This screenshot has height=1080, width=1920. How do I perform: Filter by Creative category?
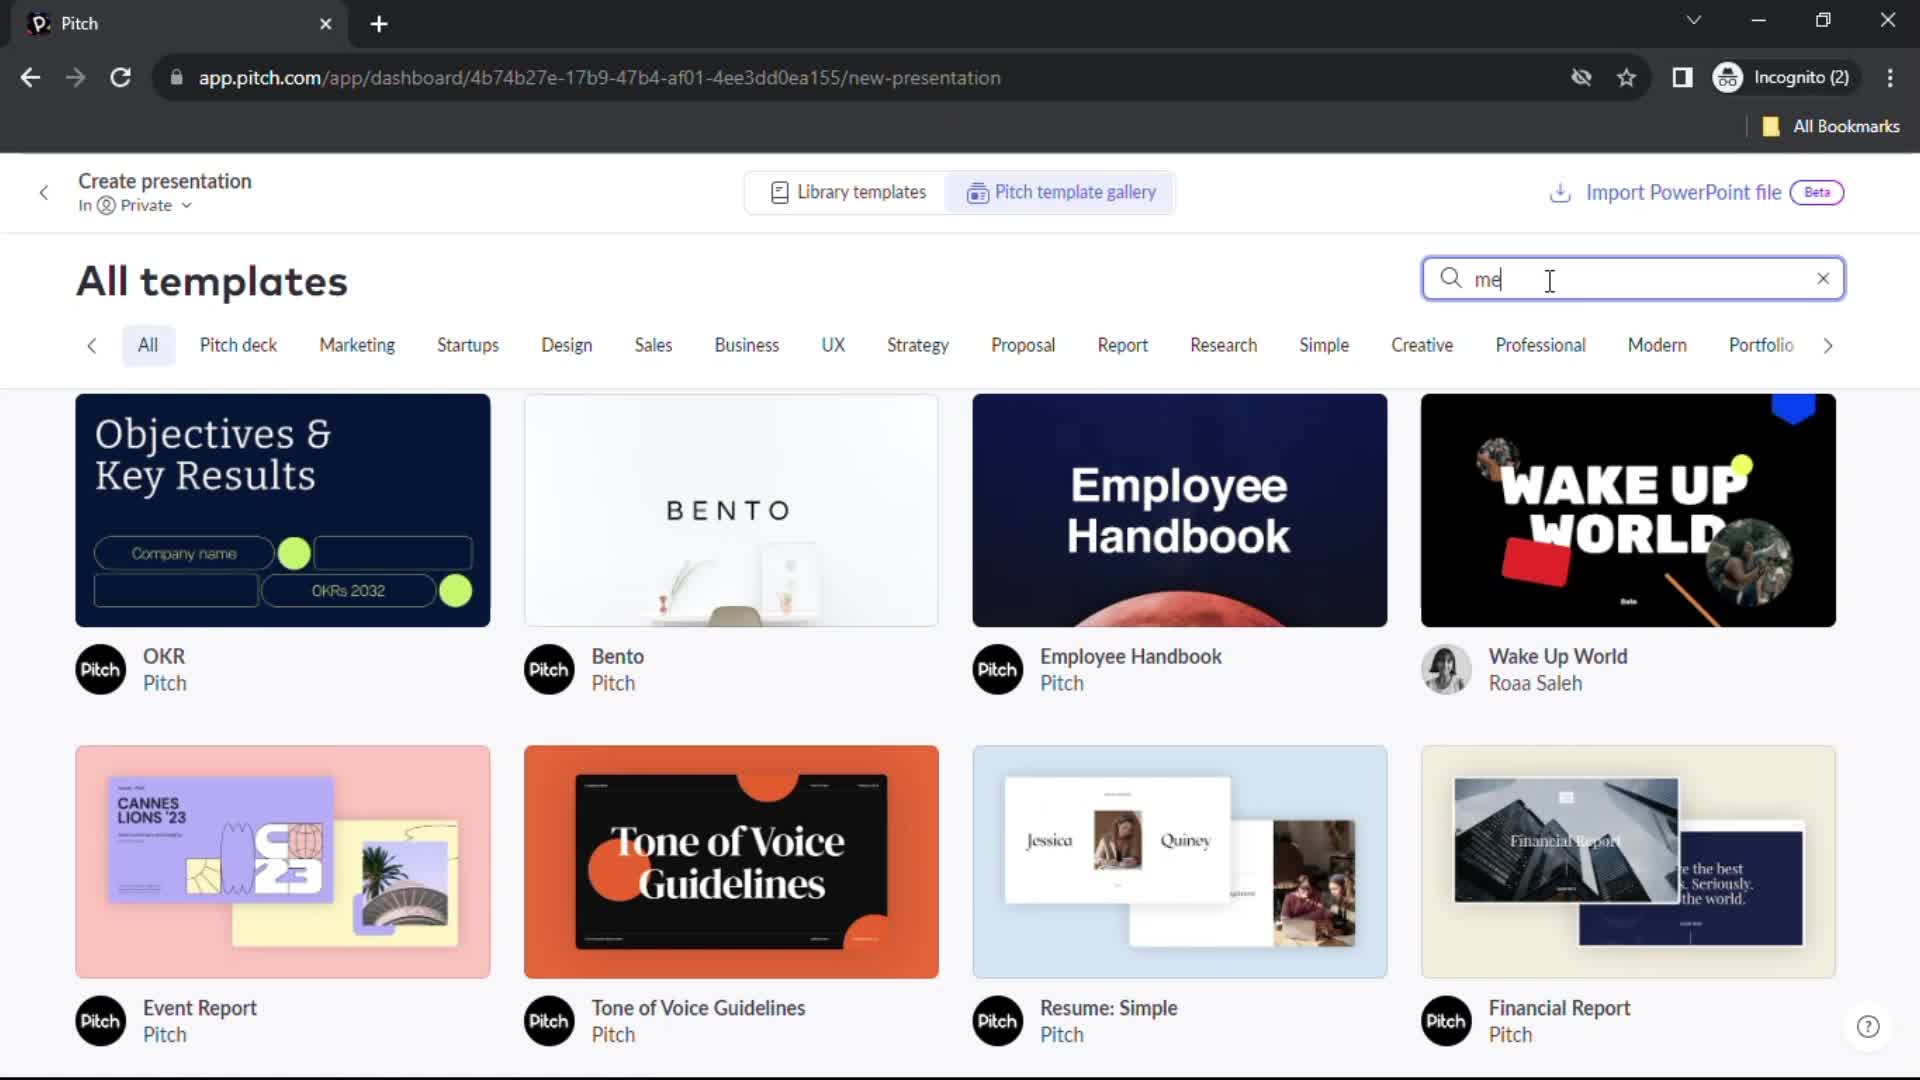point(1422,345)
